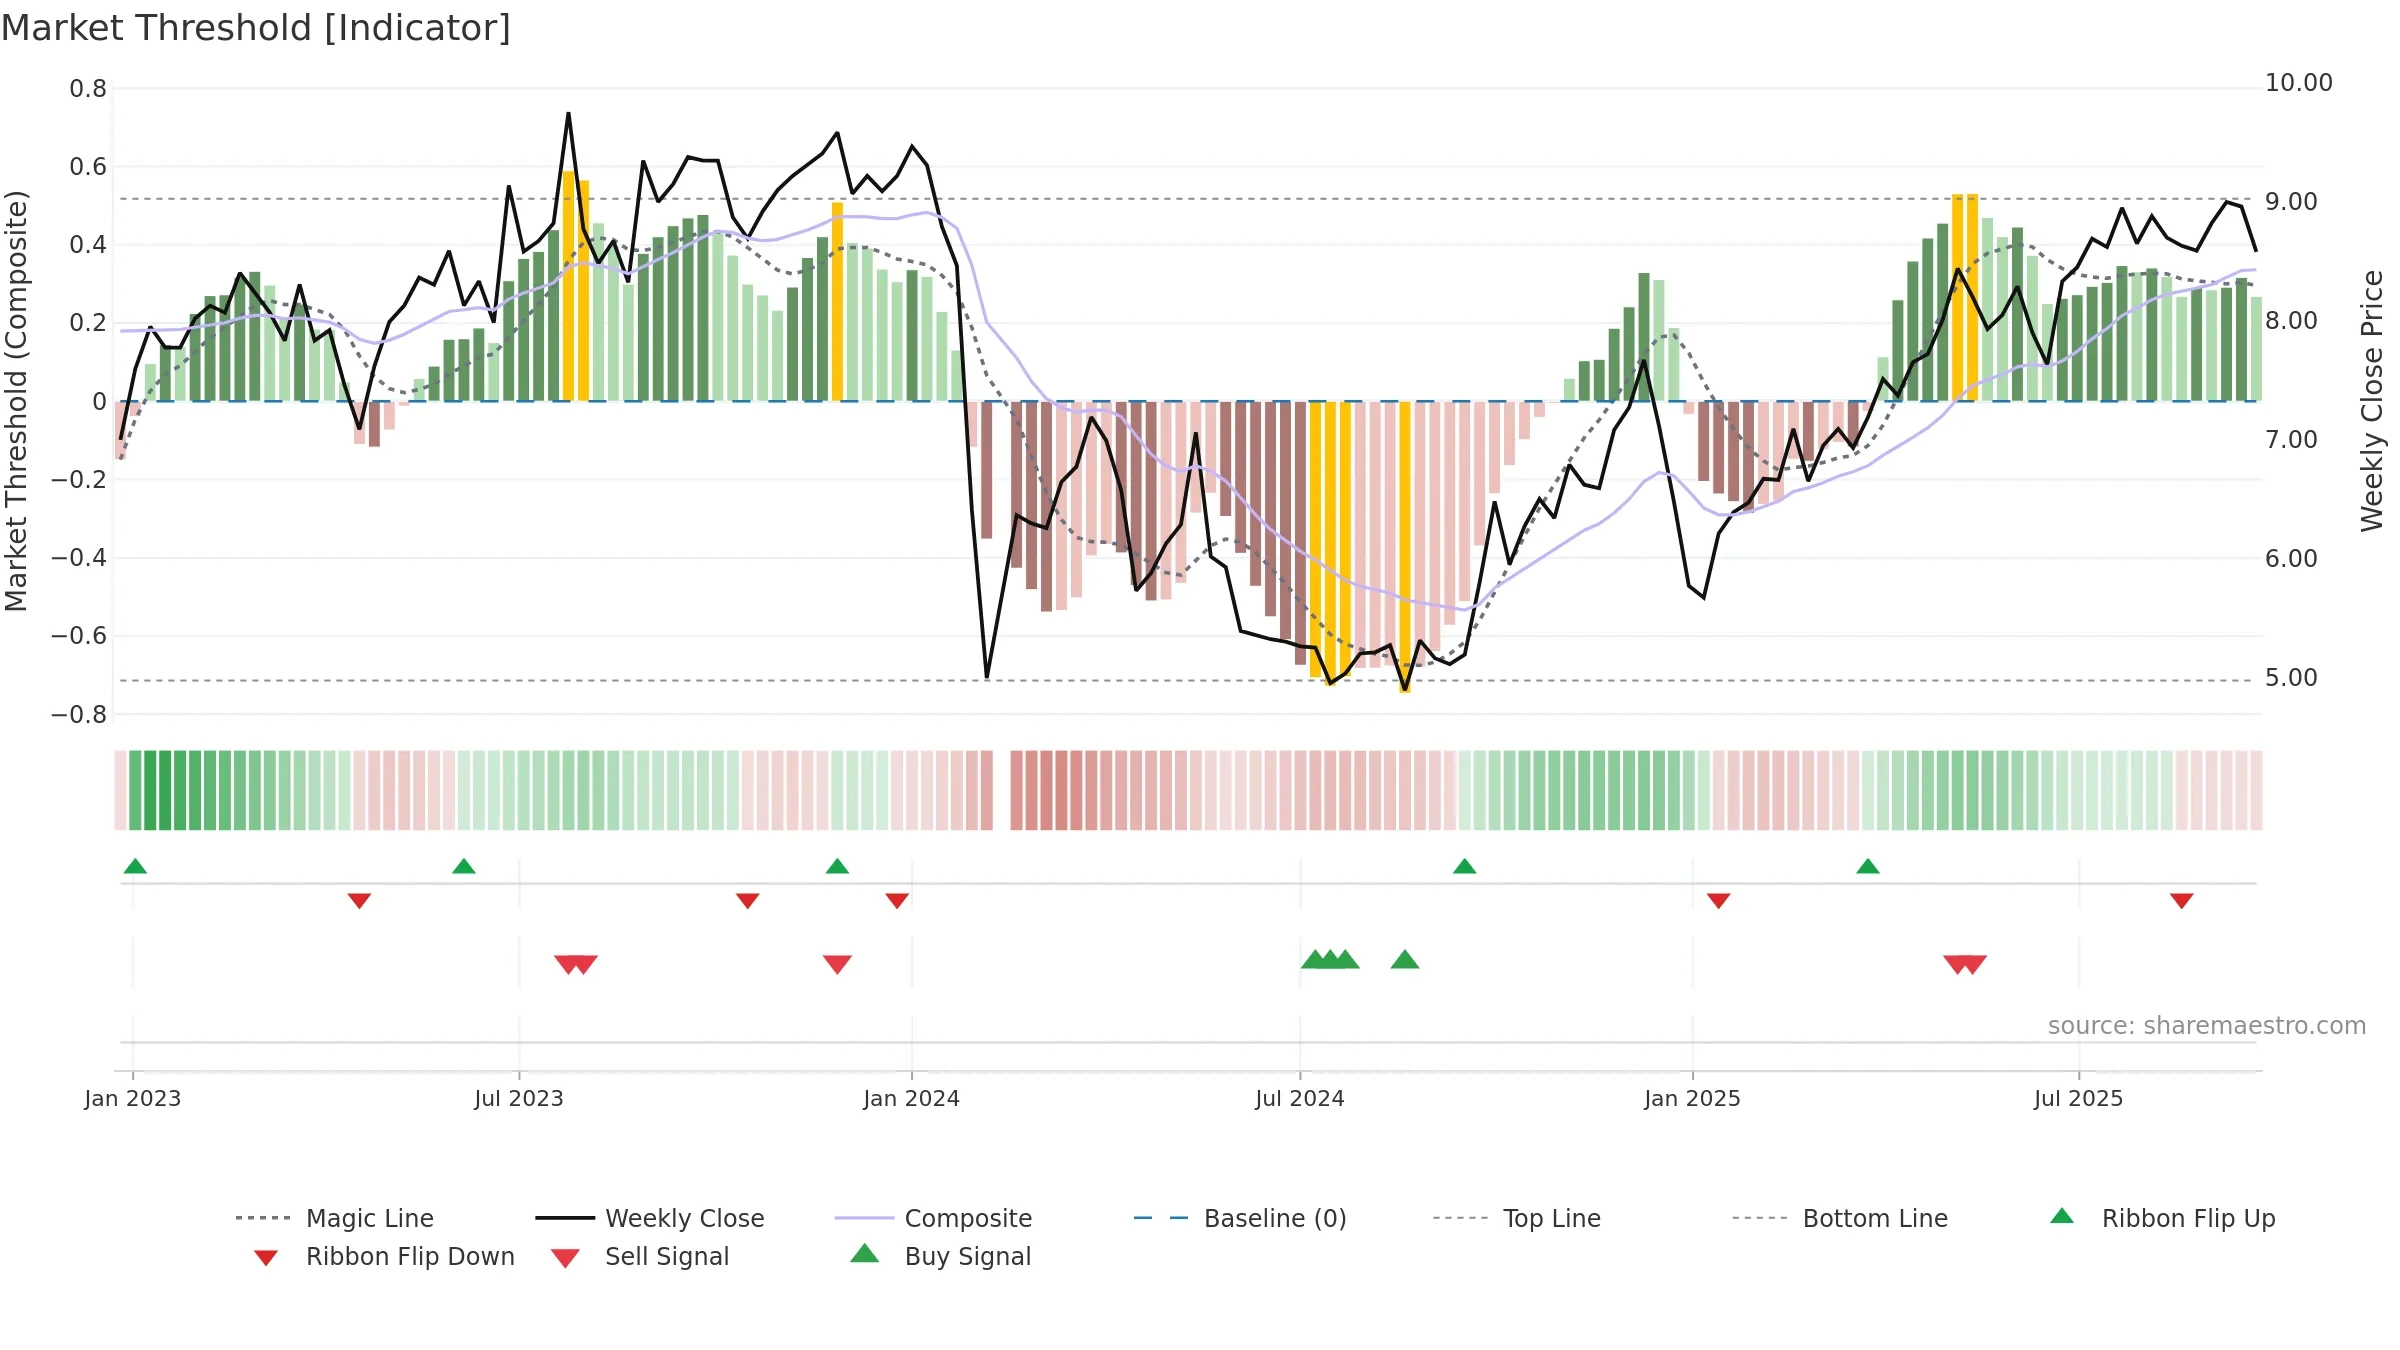Screen dimensions: 2400x1350
Task: Toggle the Ribbon Flip Up legend entry
Action: (2162, 1218)
